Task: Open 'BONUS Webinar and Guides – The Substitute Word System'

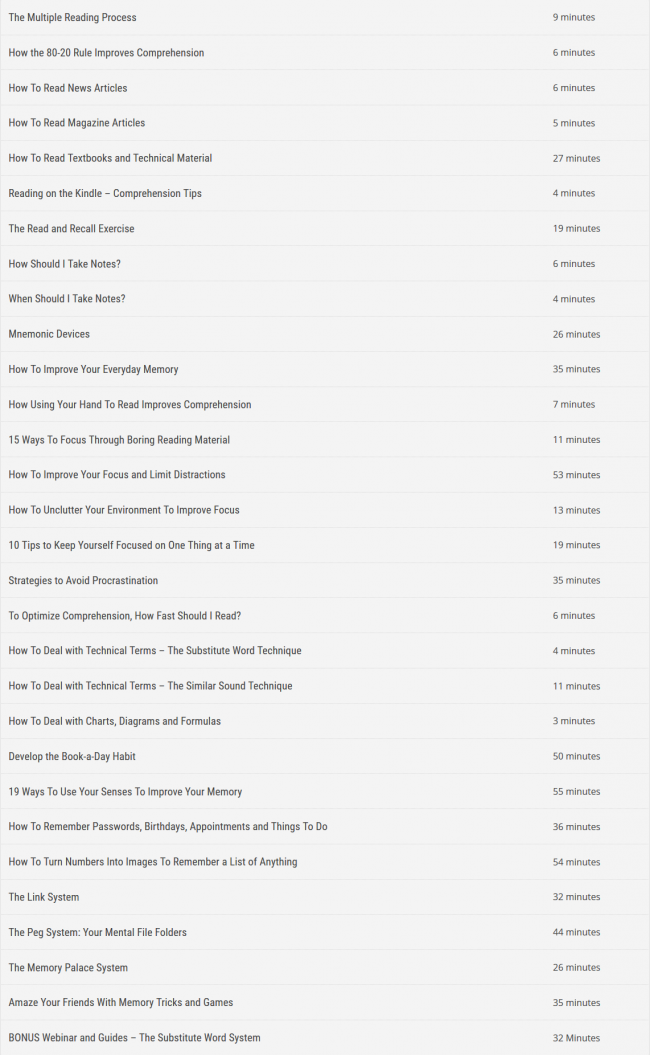Action: (134, 1038)
